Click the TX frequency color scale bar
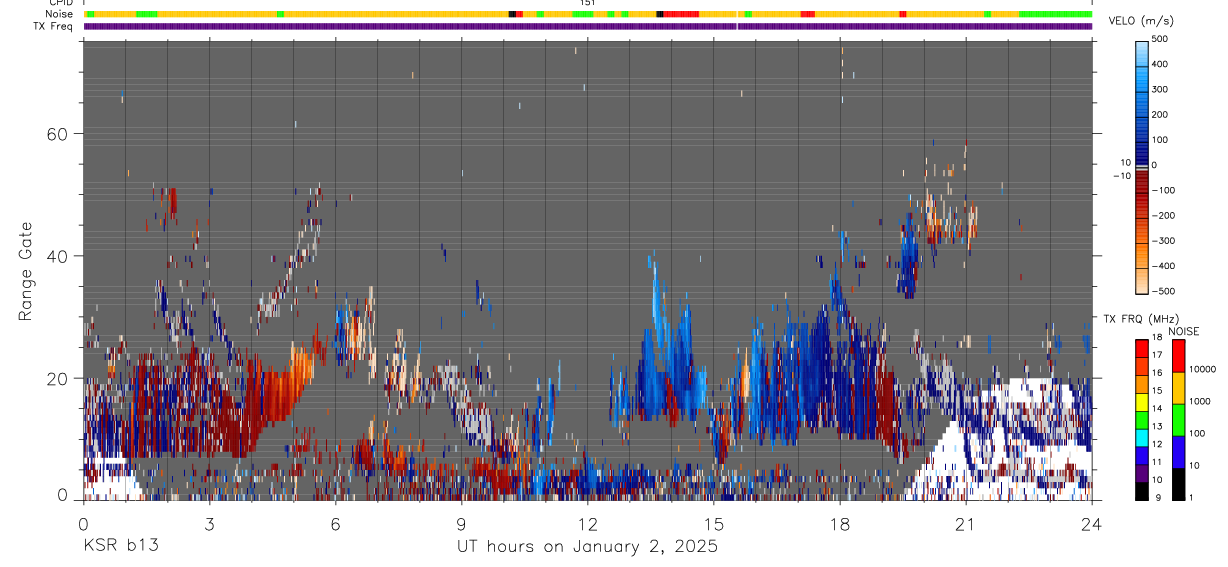The image size is (1228, 567). tap(1142, 419)
